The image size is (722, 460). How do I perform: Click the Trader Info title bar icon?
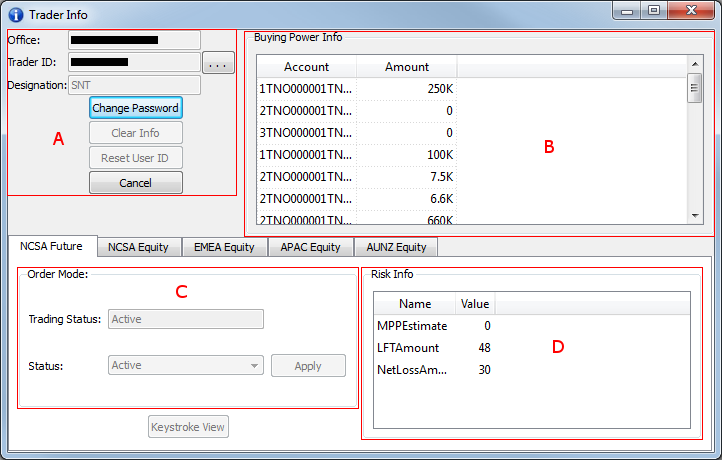[14, 14]
